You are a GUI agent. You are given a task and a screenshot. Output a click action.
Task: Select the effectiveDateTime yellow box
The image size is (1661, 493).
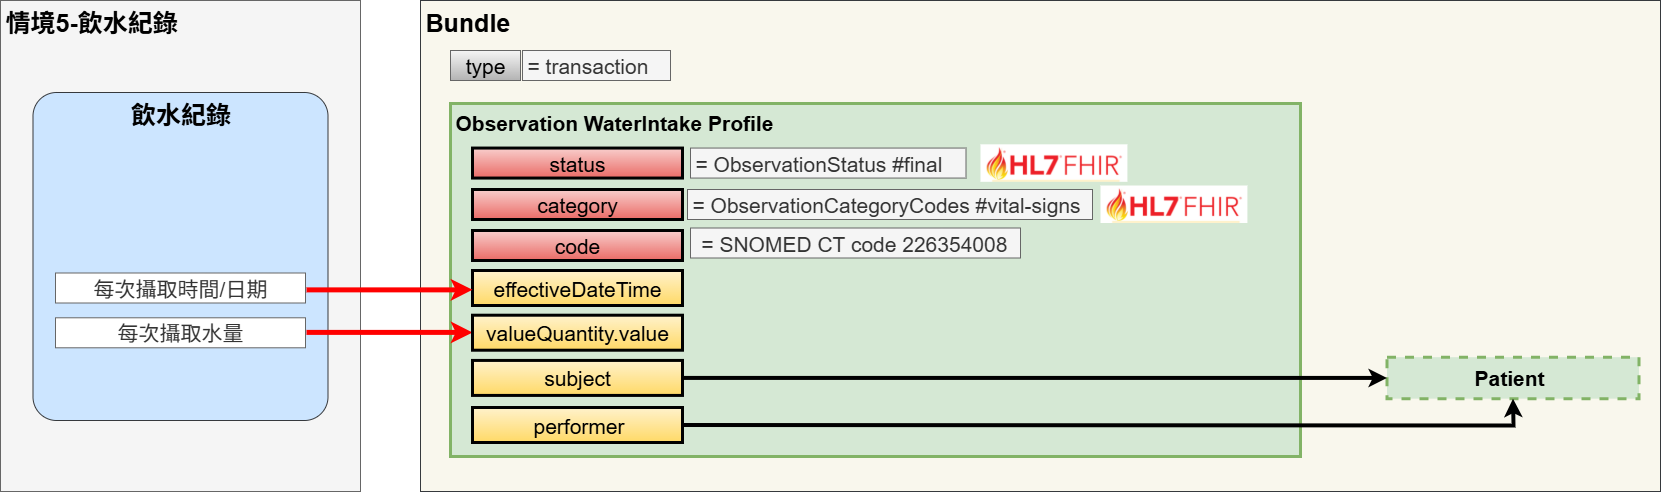(x=577, y=289)
